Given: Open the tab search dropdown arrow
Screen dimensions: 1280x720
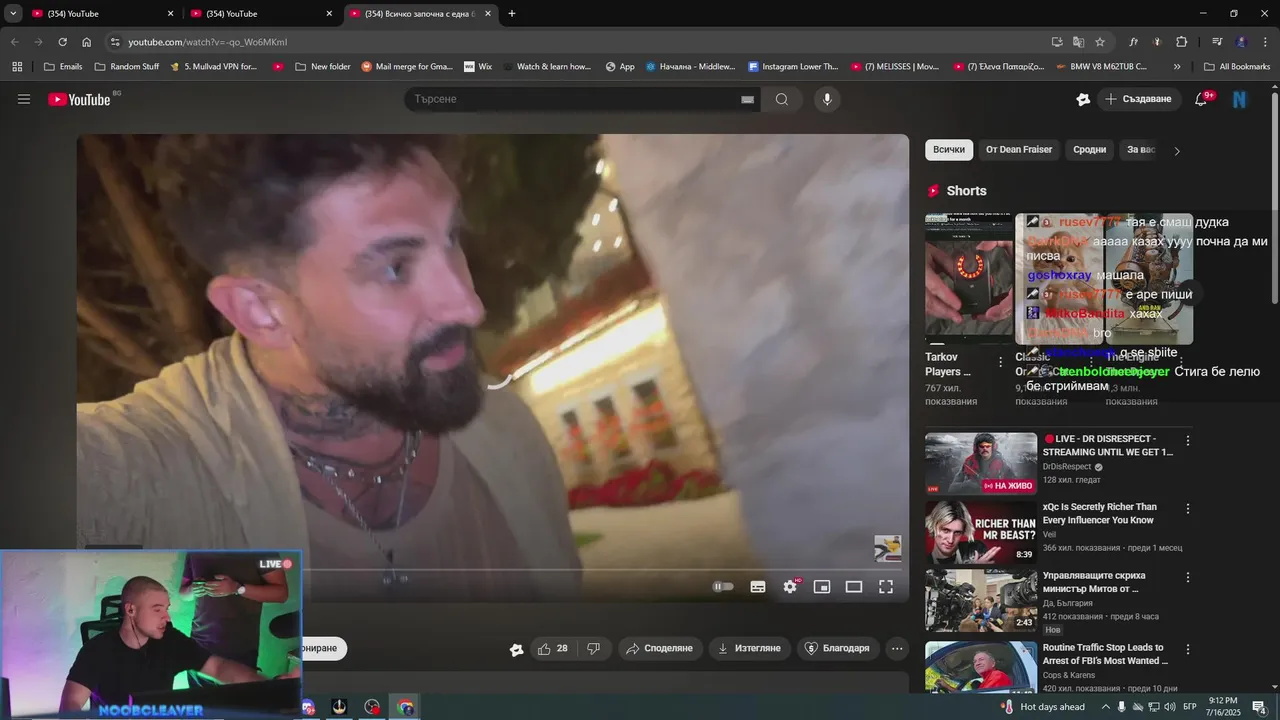Looking at the screenshot, I should click(x=13, y=14).
